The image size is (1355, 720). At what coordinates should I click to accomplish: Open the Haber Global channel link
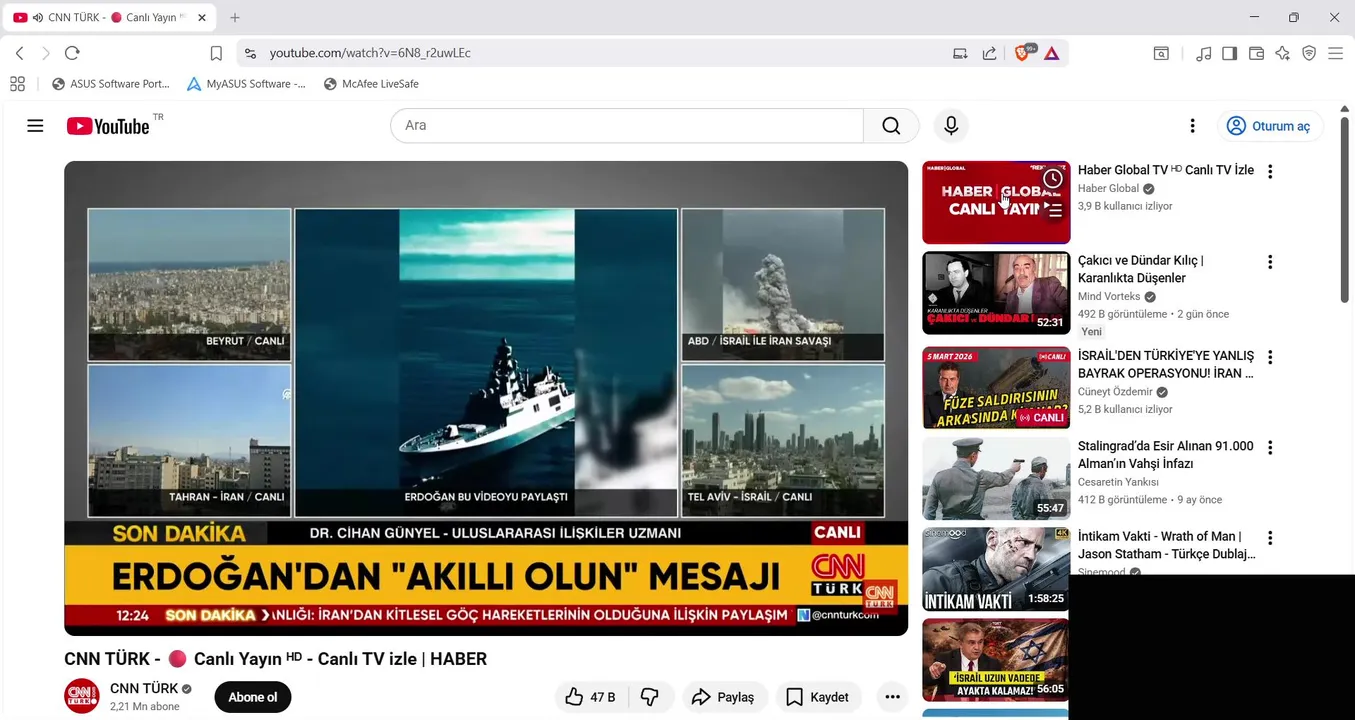click(x=1109, y=189)
